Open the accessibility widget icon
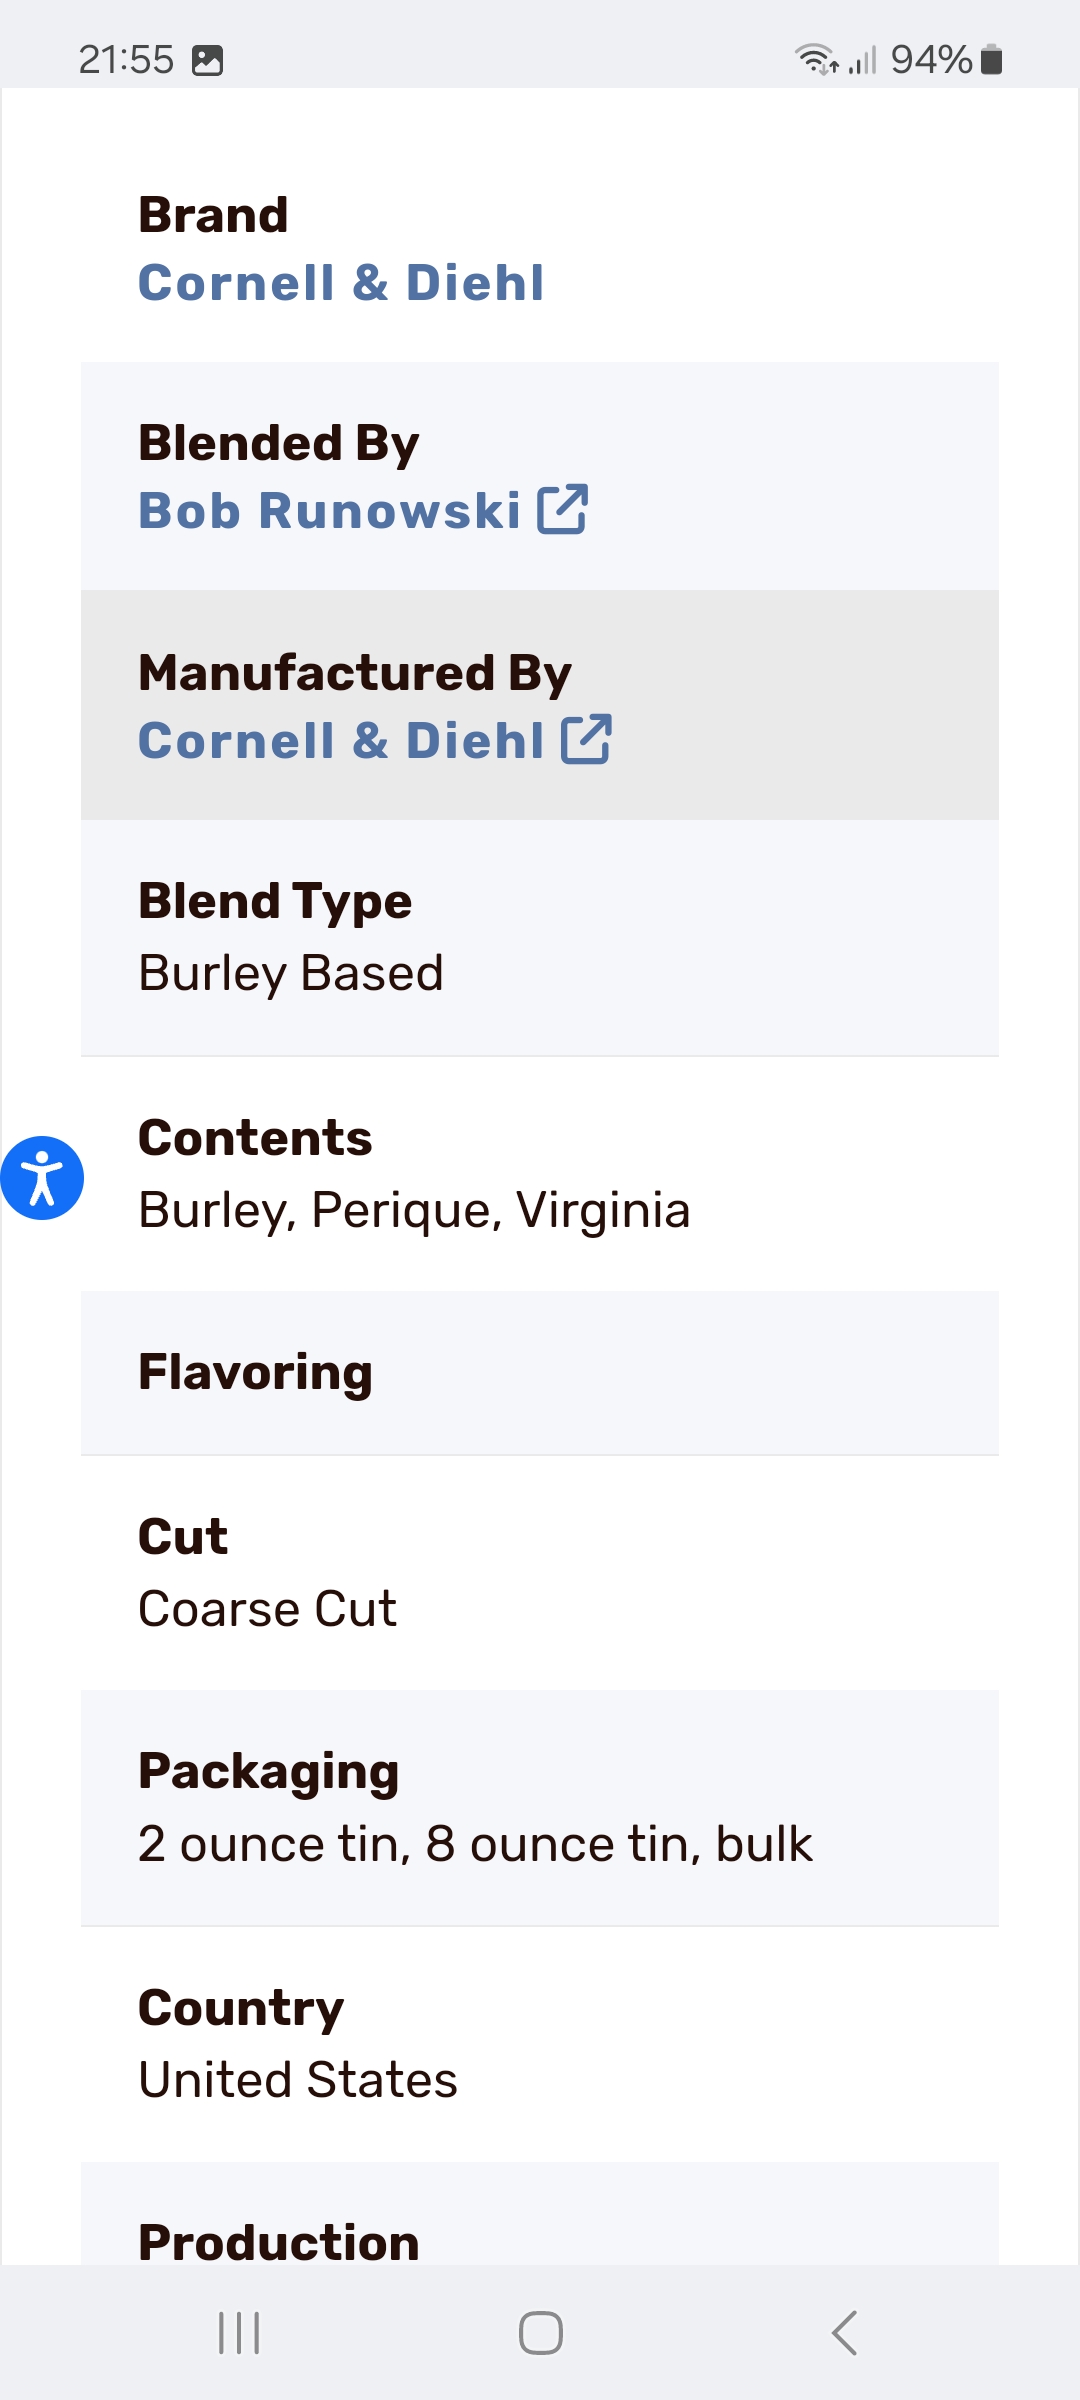1080x2400 pixels. pyautogui.click(x=42, y=1178)
